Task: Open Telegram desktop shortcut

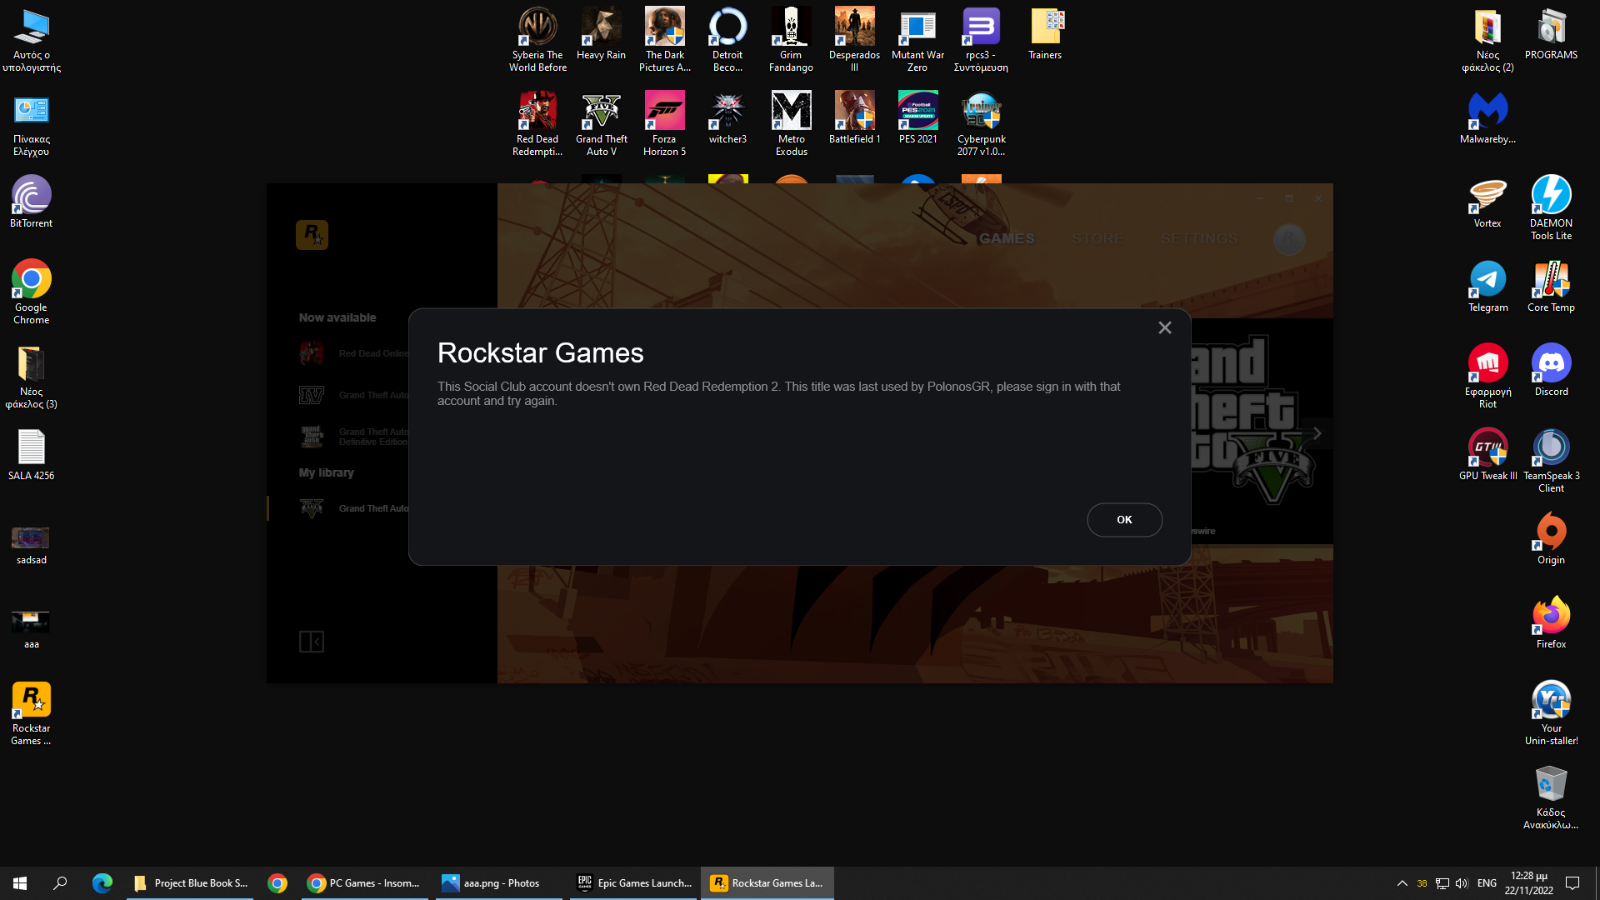Action: point(1488,286)
